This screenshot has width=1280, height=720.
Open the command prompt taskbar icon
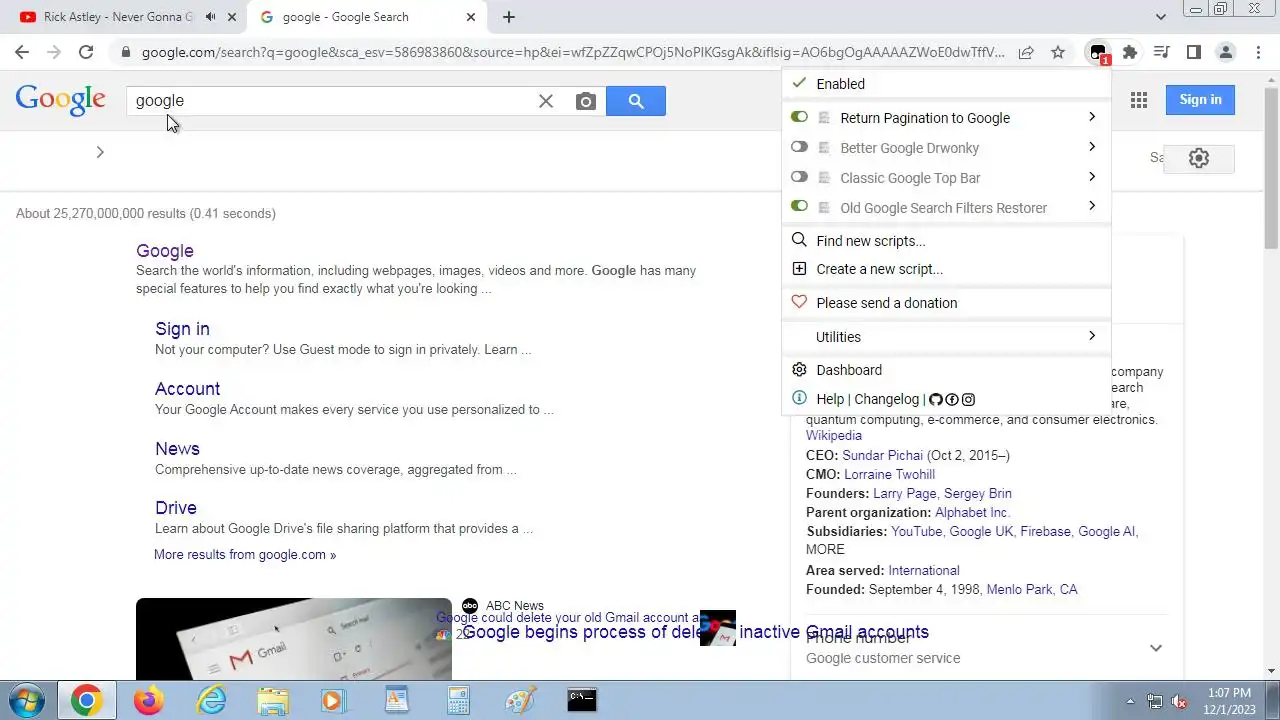[582, 700]
